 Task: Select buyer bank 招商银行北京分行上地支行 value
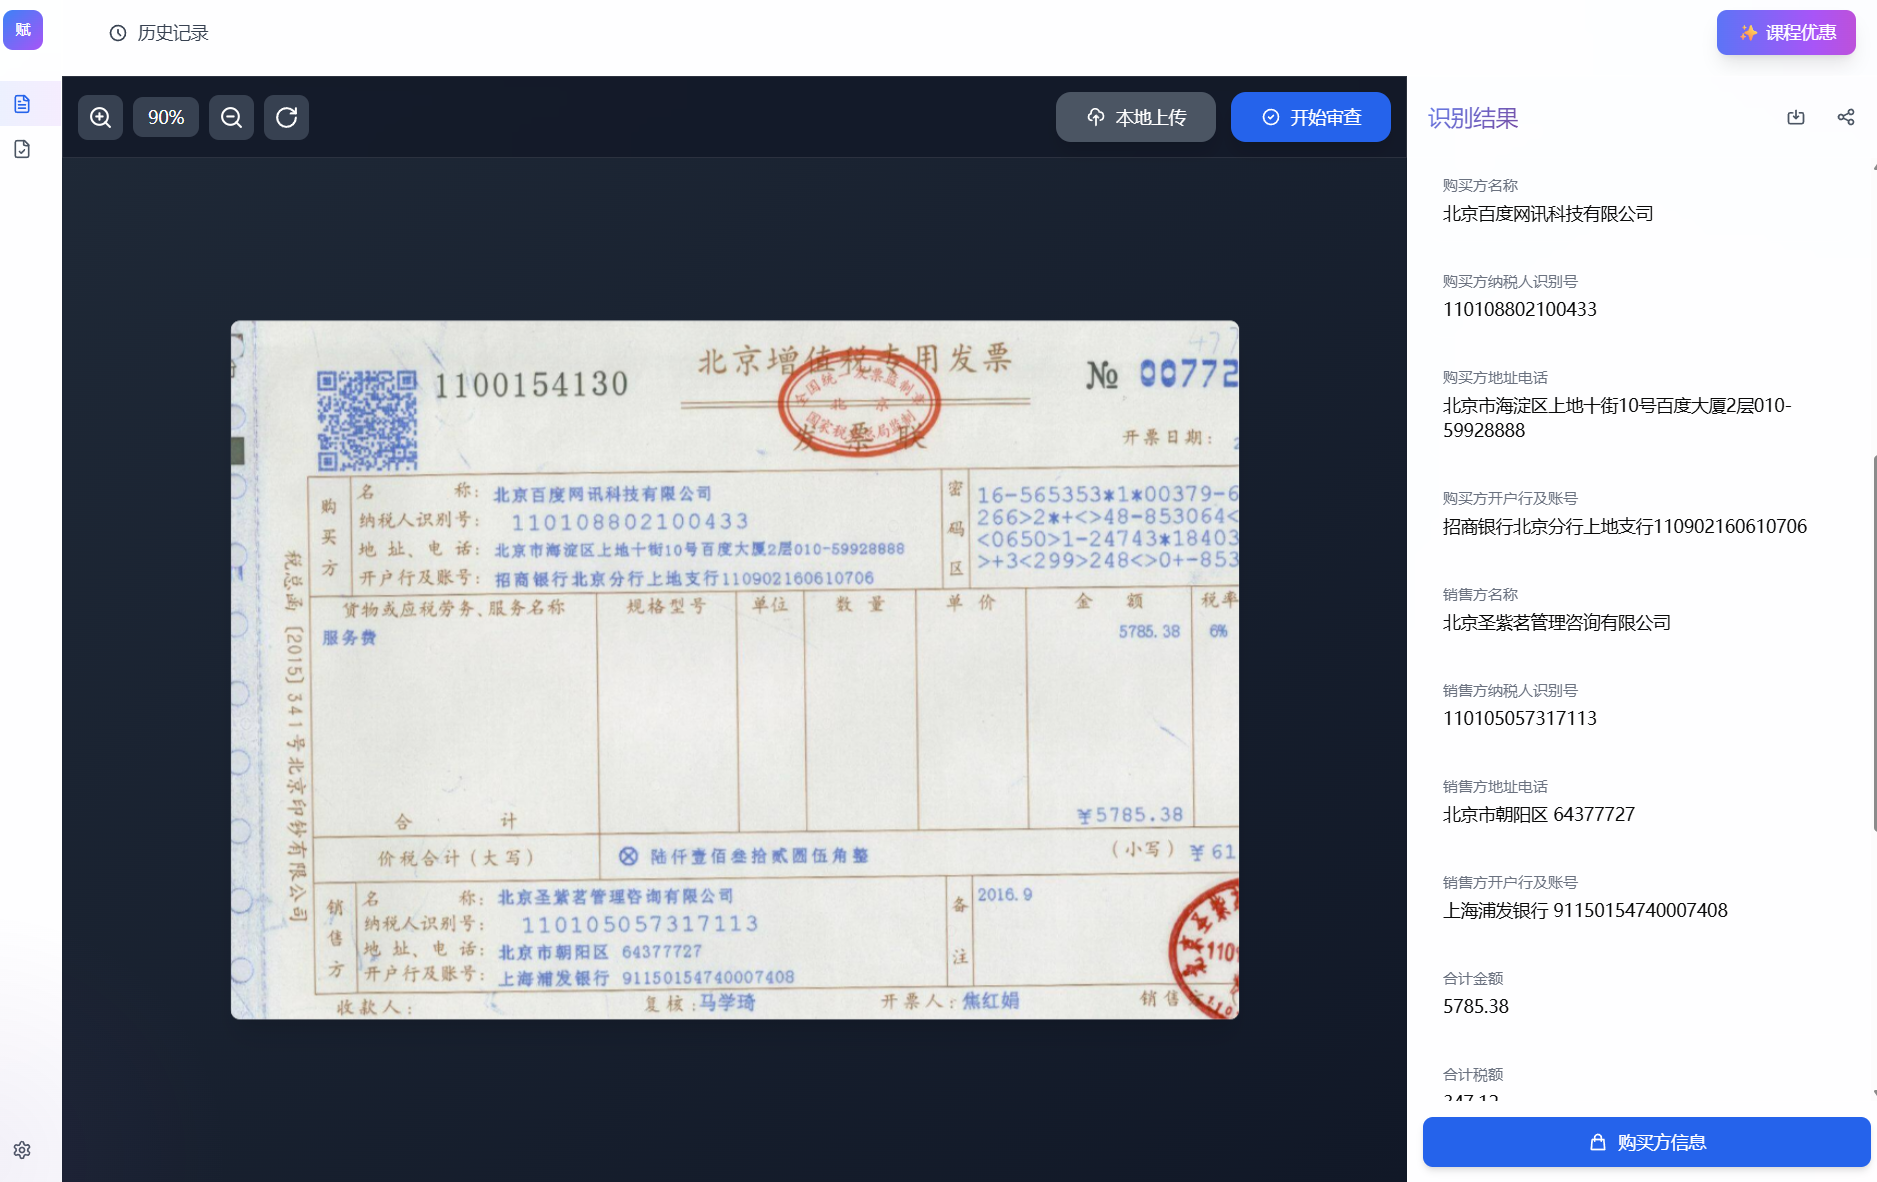[x=1625, y=527]
